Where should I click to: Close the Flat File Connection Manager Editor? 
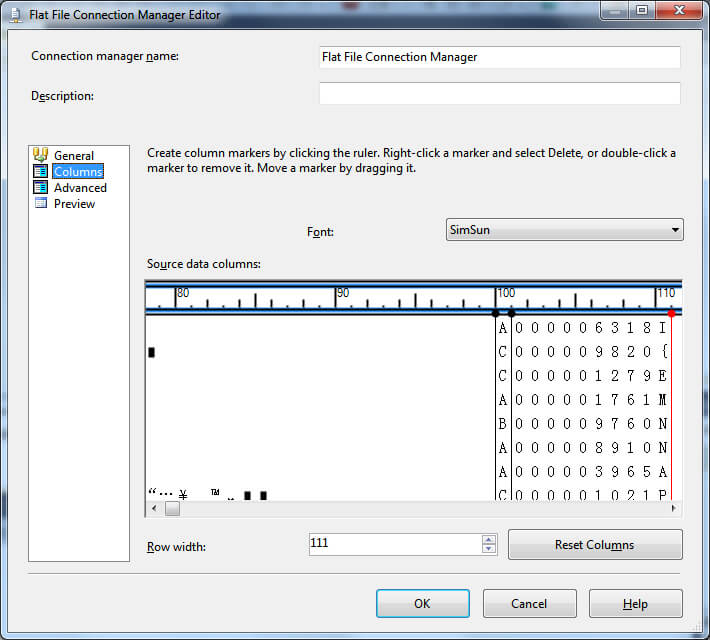679,10
